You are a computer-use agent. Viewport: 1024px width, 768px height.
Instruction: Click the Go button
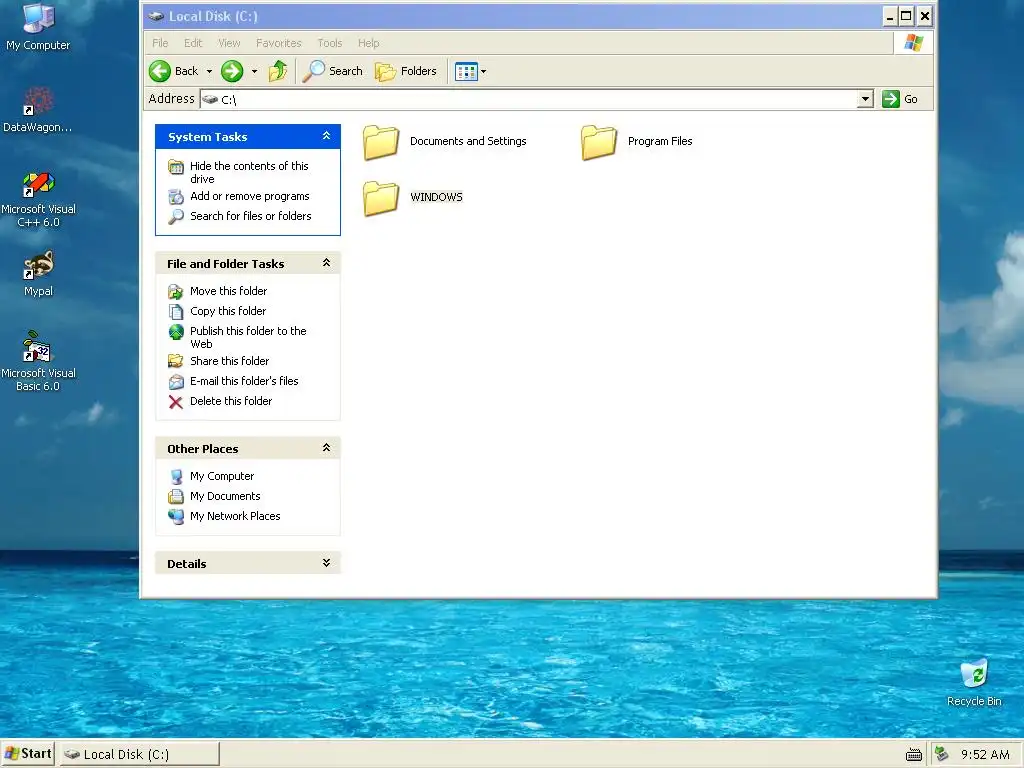click(900, 99)
